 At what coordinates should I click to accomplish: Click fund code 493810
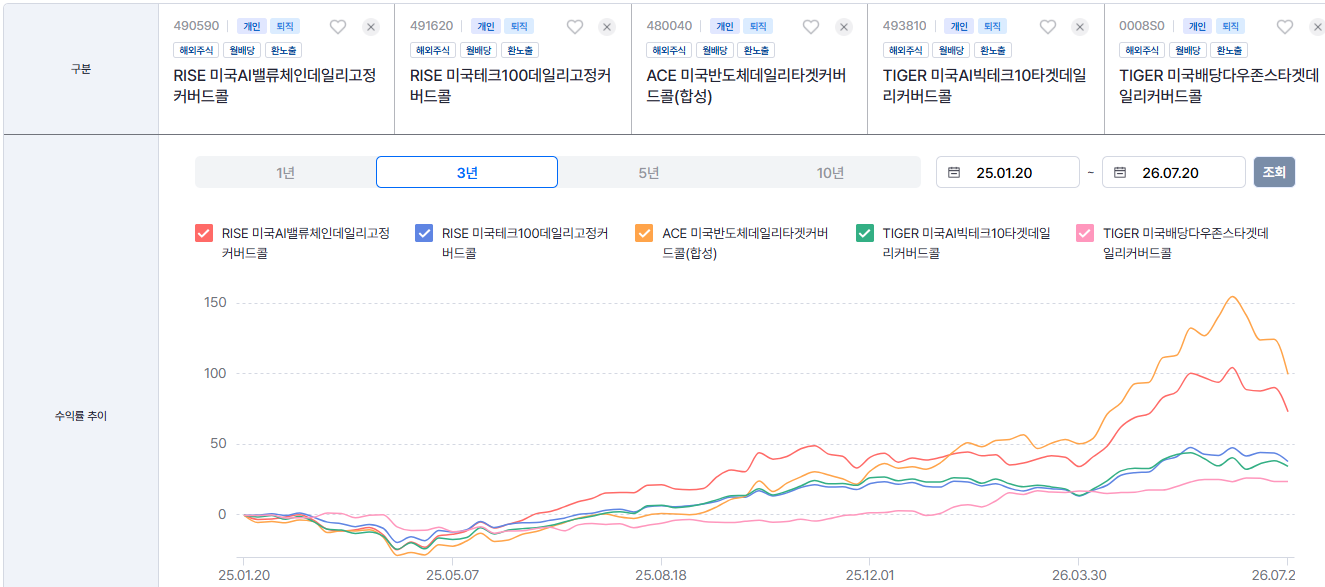pyautogui.click(x=904, y=27)
